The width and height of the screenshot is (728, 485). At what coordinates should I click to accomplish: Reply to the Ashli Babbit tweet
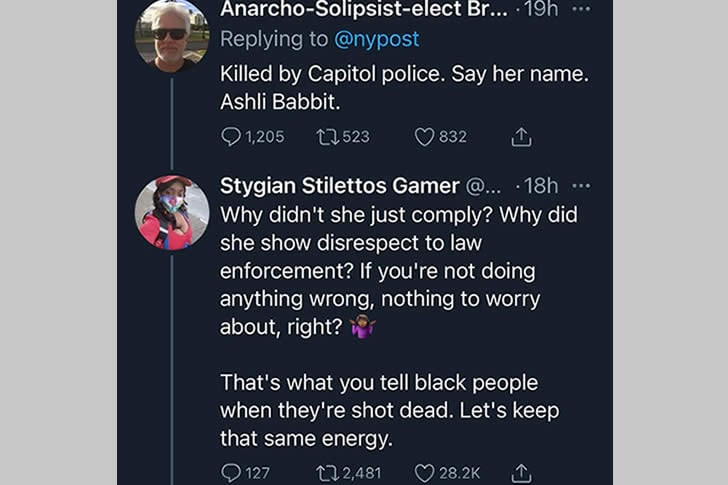(231, 136)
